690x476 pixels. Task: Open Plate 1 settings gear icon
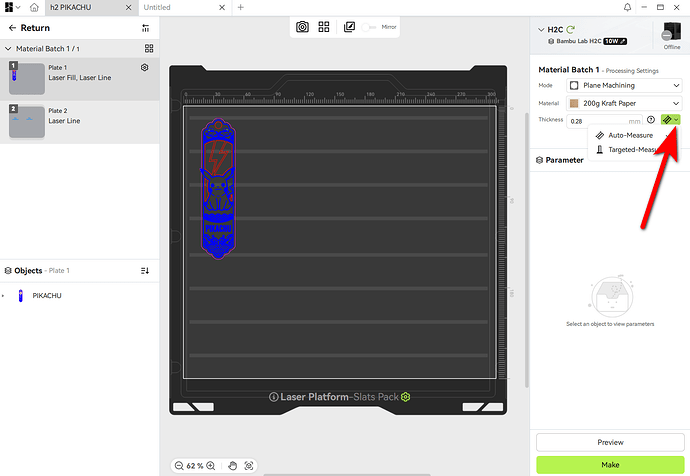144,67
